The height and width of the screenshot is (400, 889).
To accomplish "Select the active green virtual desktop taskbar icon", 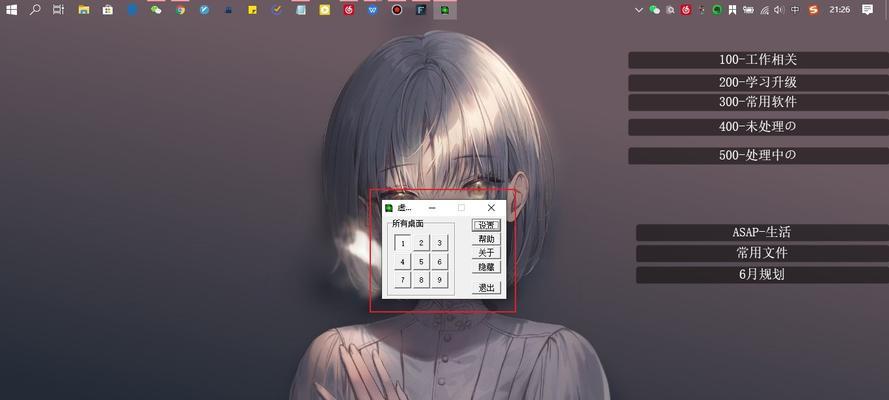I will pyautogui.click(x=445, y=10).
